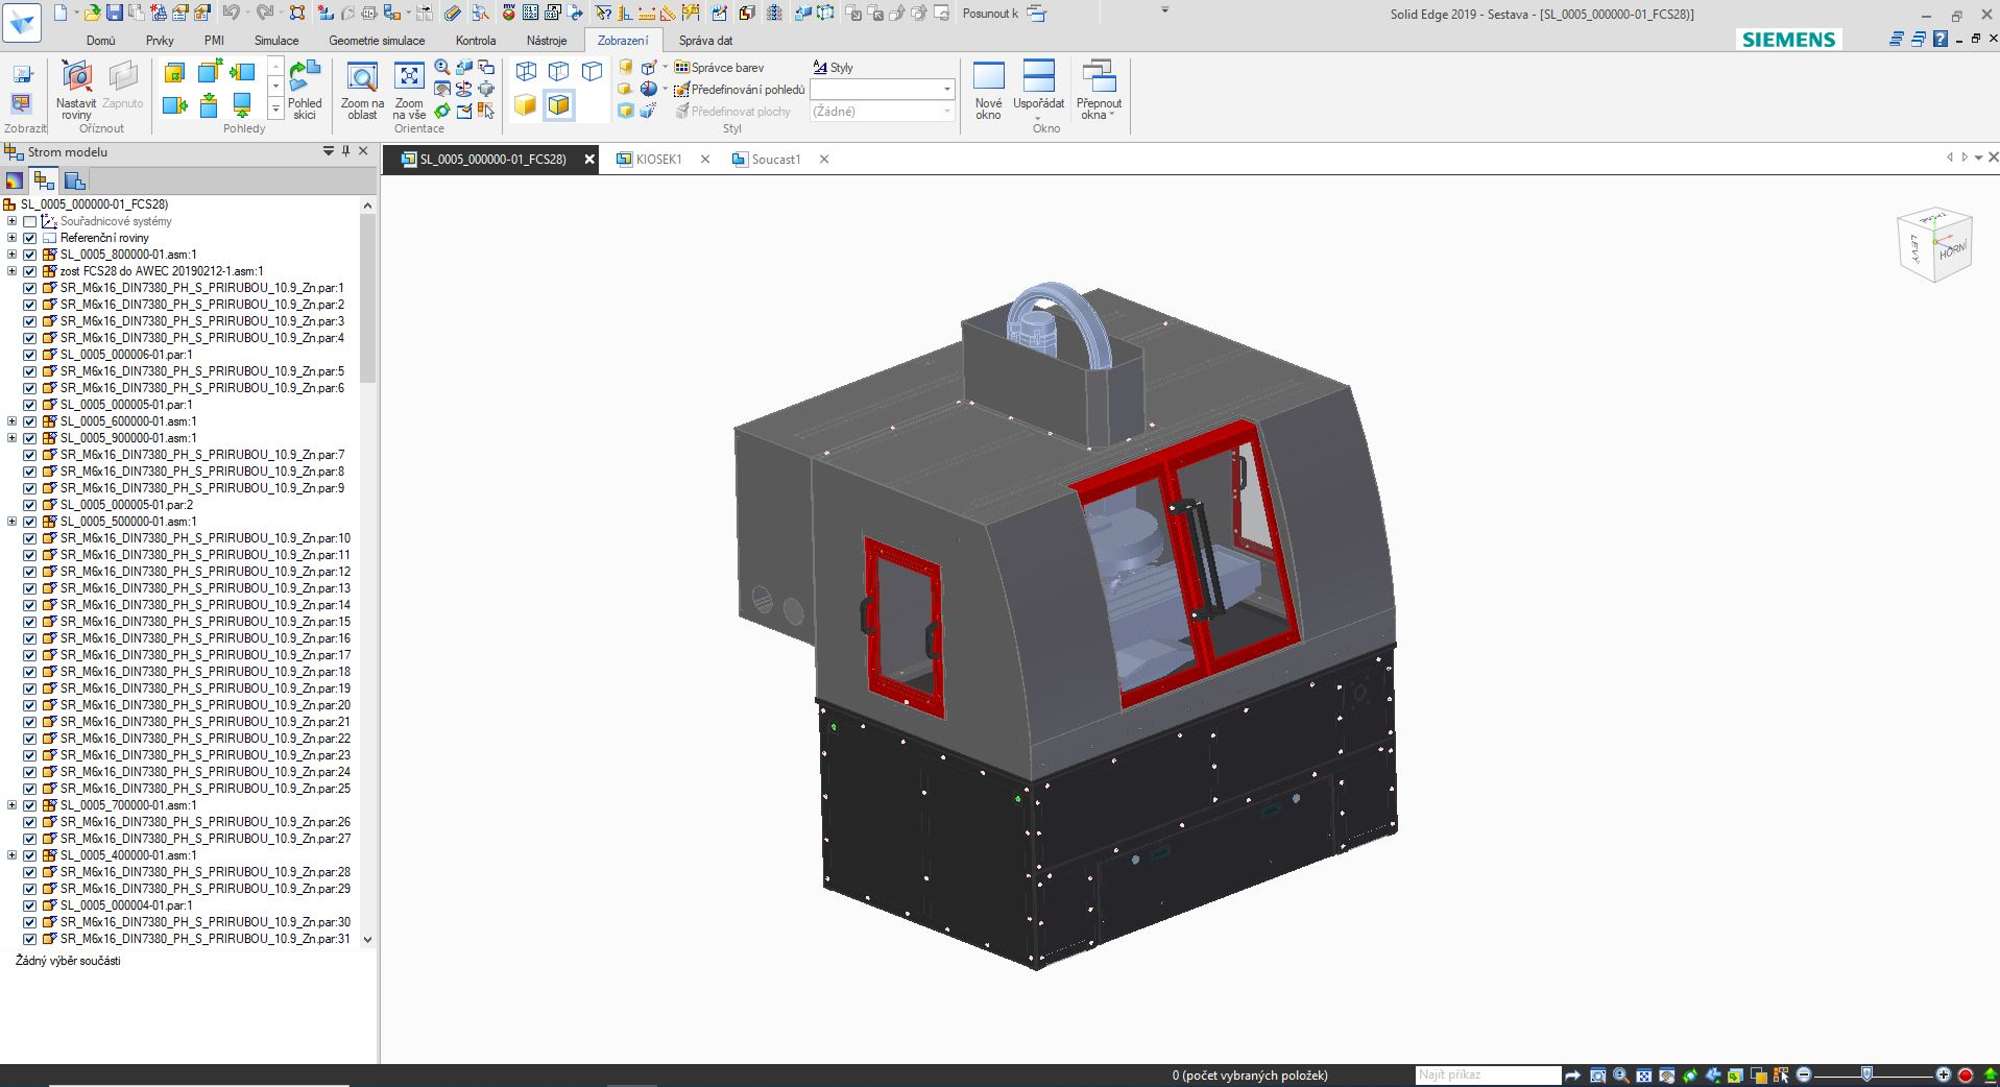2000x1087 pixels.
Task: Expand Referenční roviny tree node
Action: click(x=12, y=238)
